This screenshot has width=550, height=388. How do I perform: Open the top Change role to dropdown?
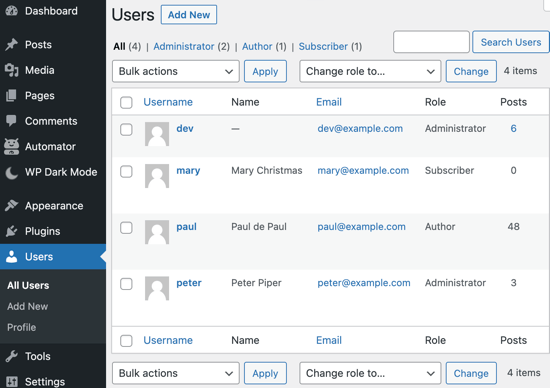[x=370, y=71]
